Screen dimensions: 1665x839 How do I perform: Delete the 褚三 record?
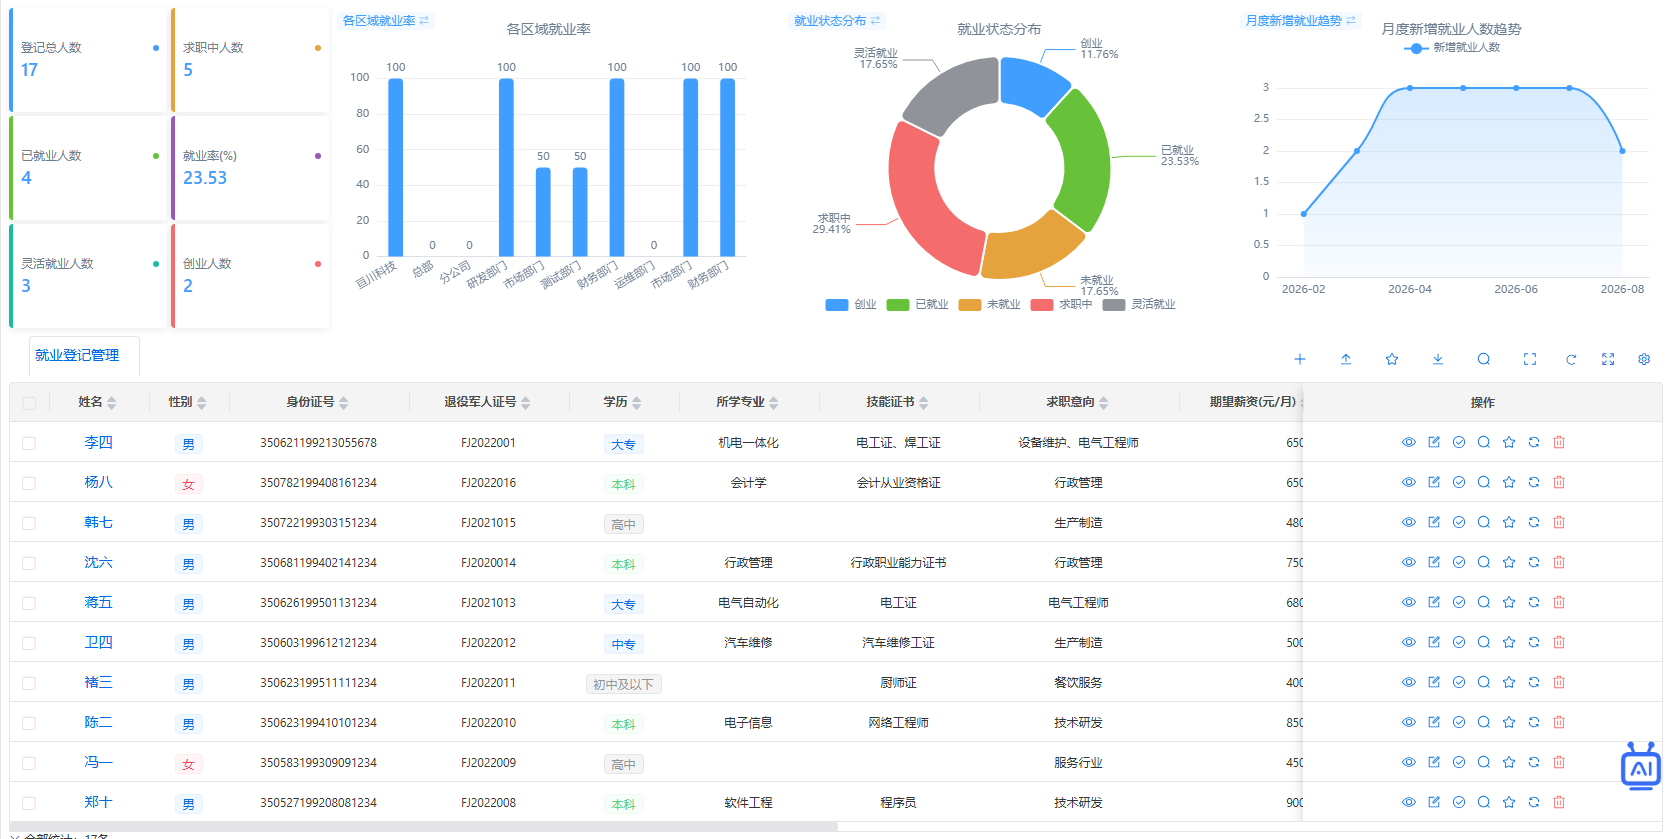click(1559, 682)
